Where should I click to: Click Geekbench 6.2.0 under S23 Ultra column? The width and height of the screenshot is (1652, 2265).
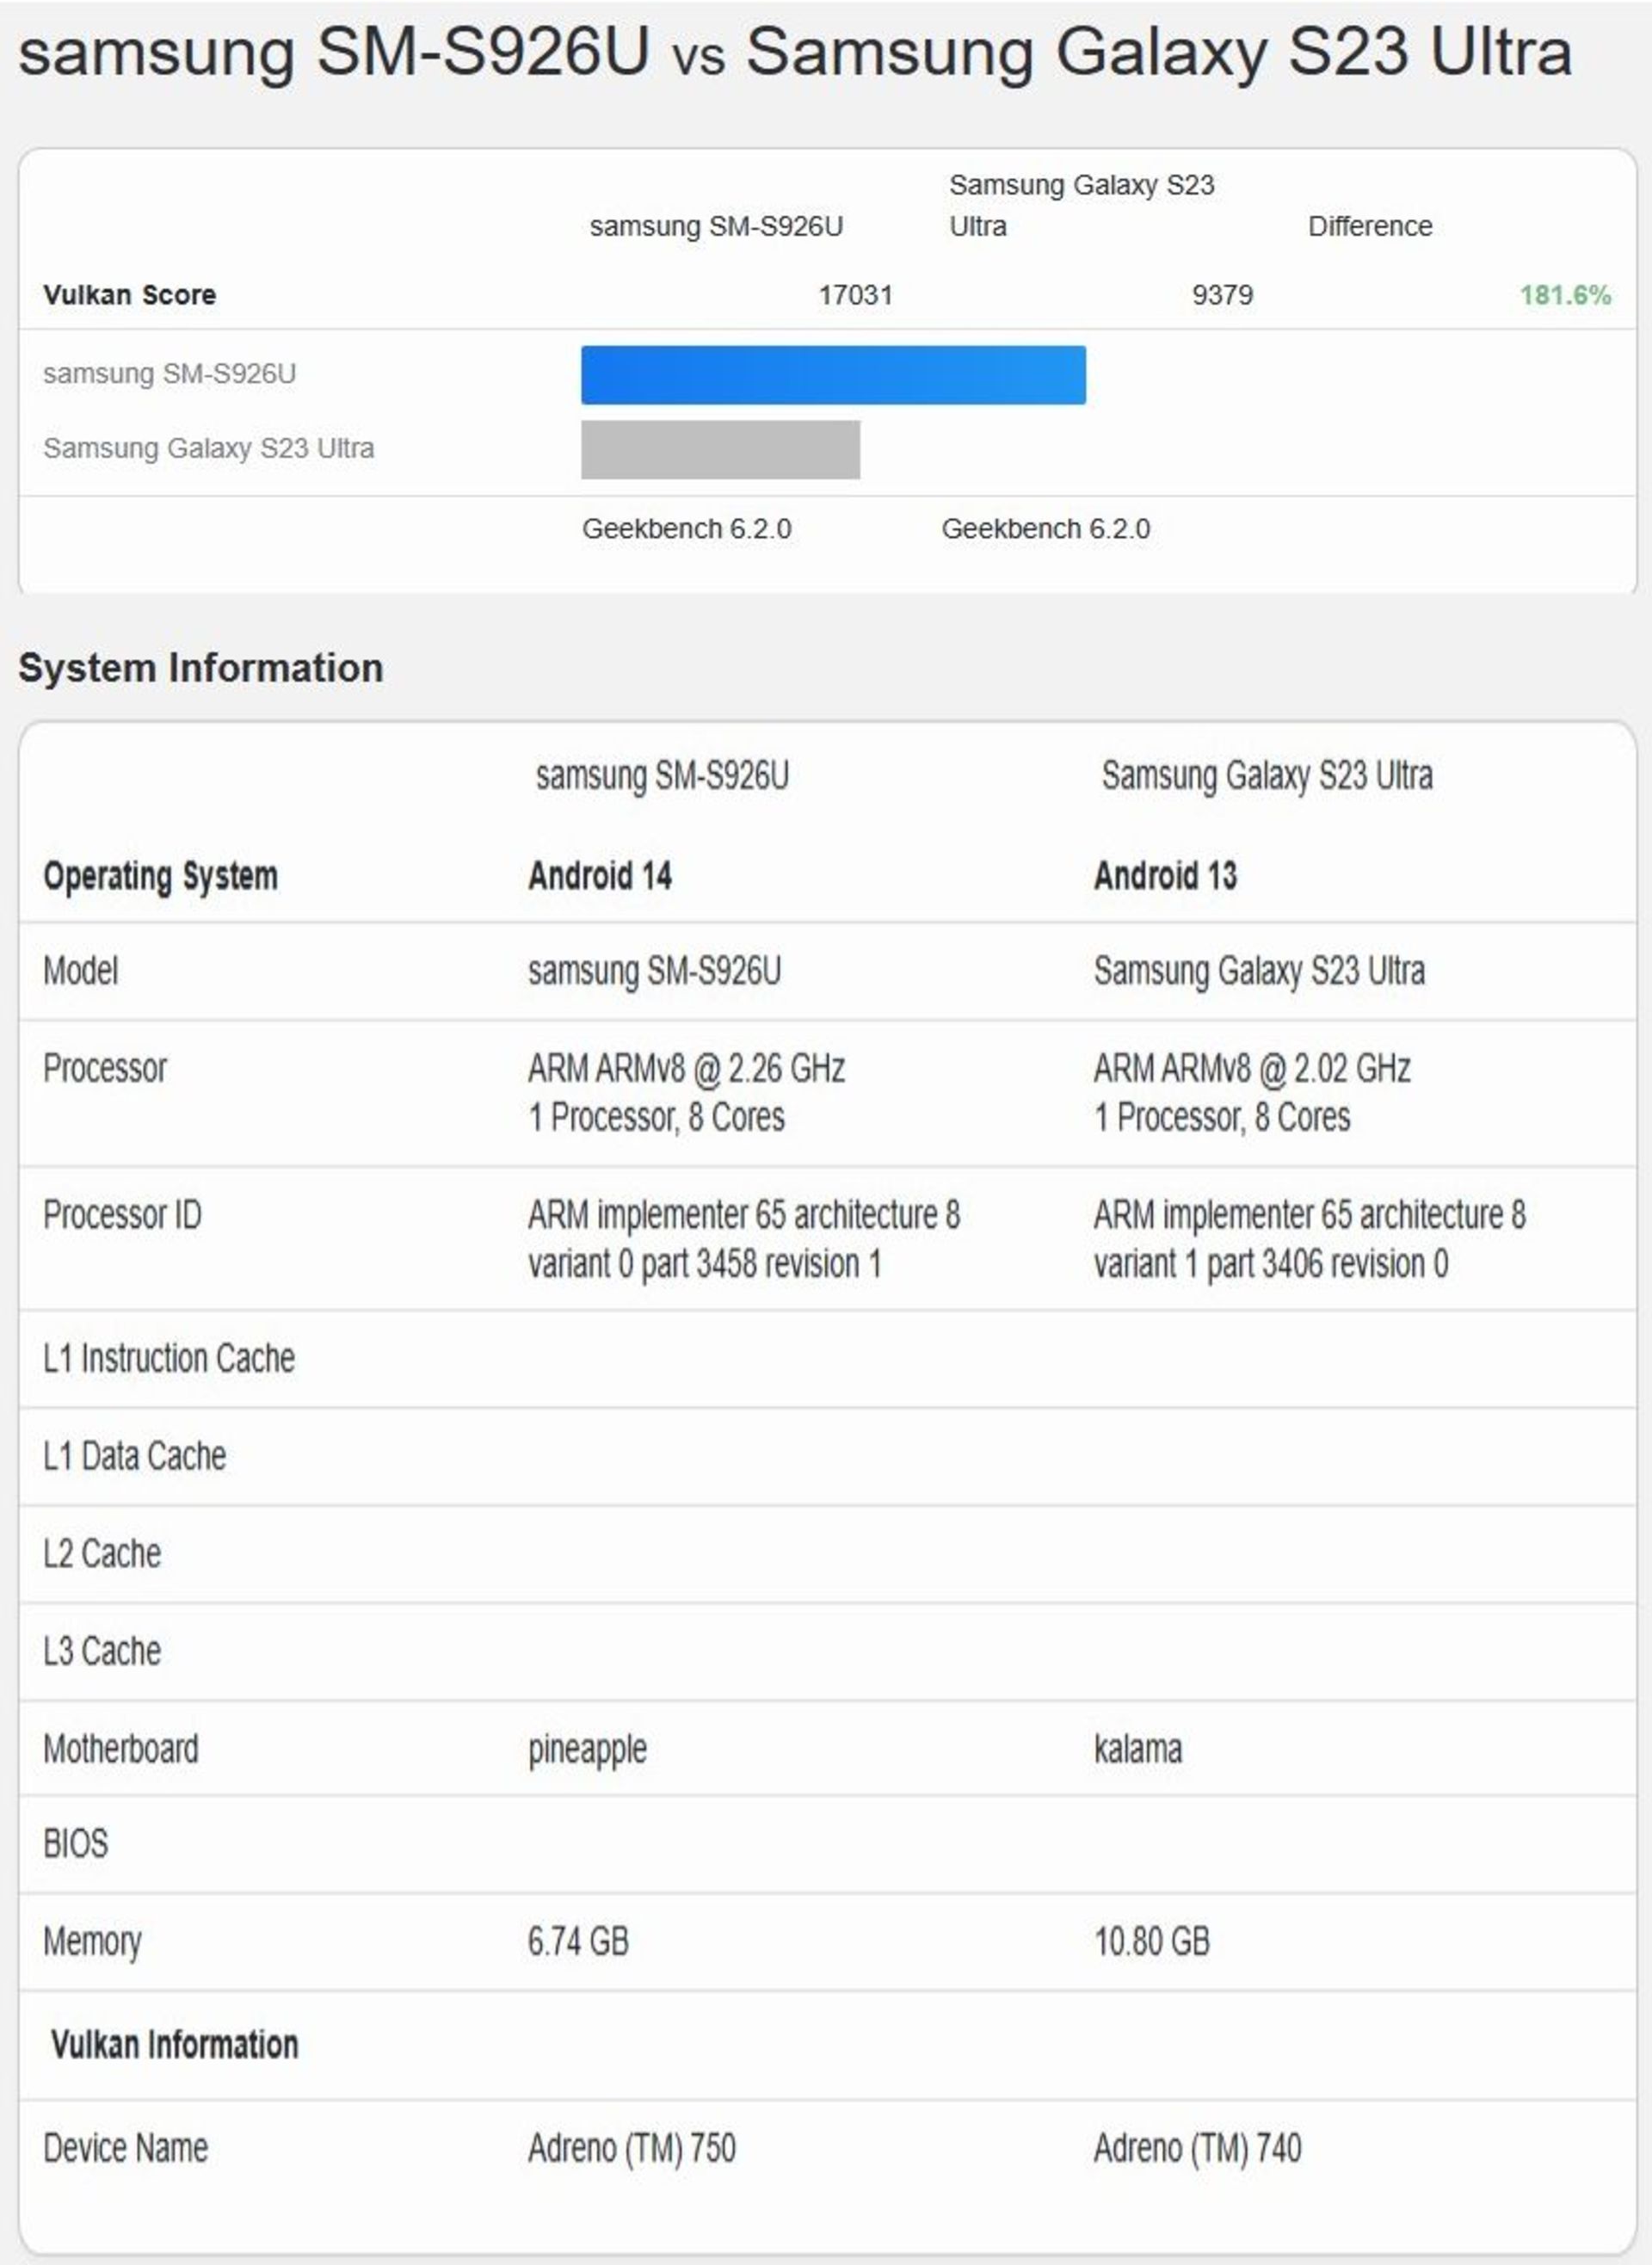1046,529
